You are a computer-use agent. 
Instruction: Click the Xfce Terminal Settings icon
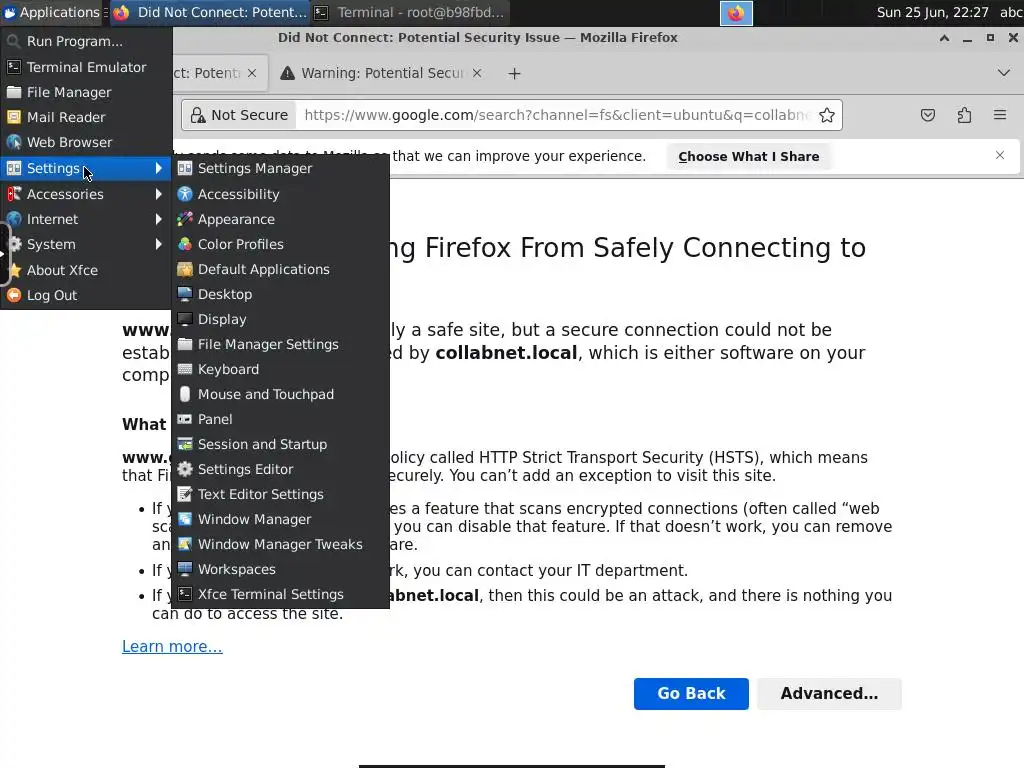coord(185,594)
